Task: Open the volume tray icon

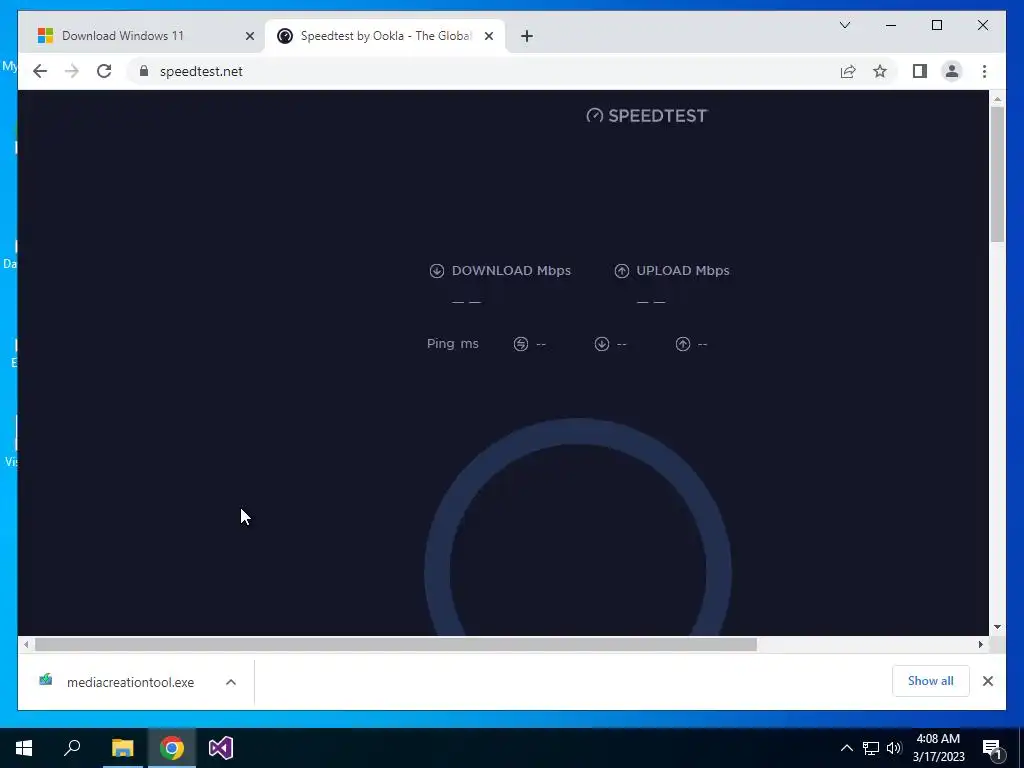Action: (x=894, y=748)
